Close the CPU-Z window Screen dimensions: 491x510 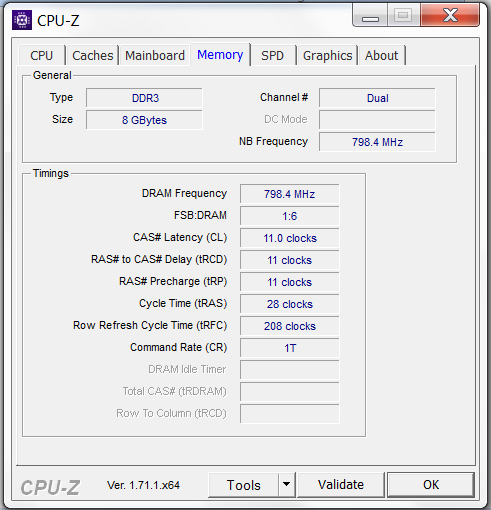(x=450, y=15)
